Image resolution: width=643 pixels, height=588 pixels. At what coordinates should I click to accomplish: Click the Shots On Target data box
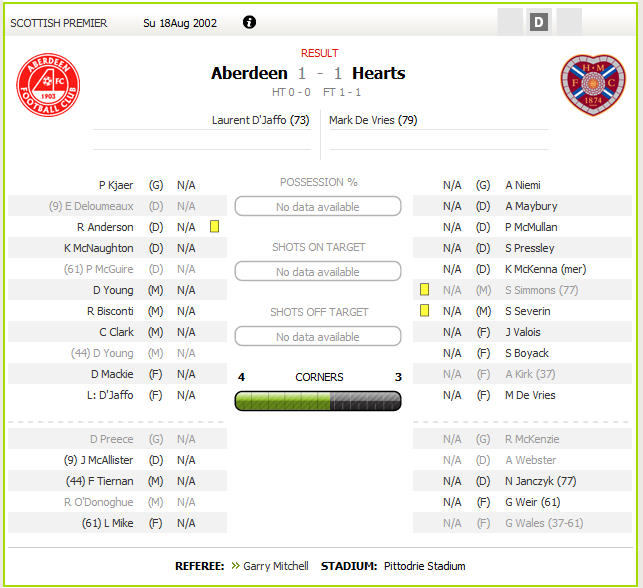coord(318,271)
